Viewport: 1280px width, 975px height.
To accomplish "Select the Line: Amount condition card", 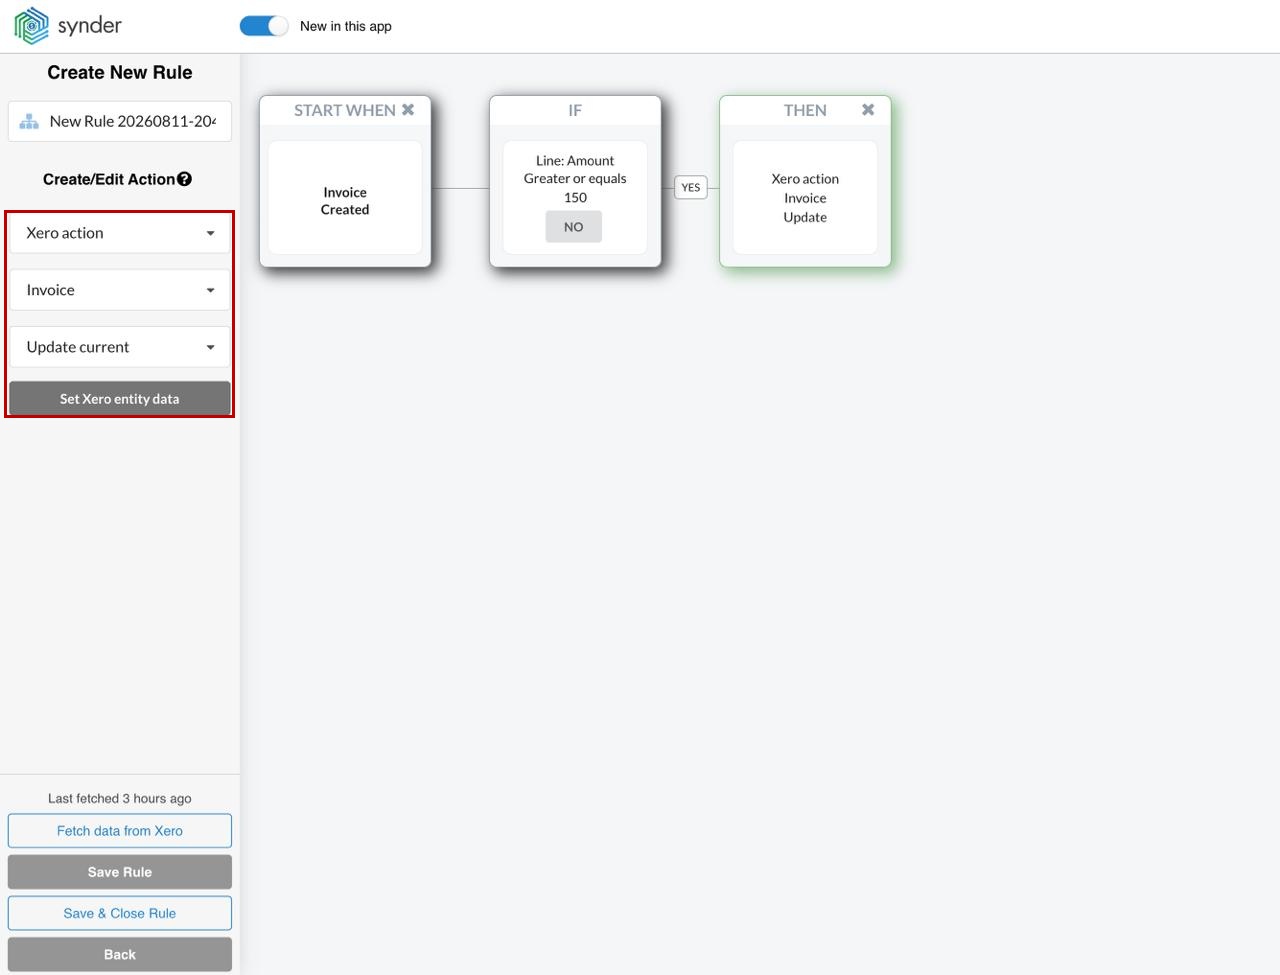I will click(x=575, y=197).
